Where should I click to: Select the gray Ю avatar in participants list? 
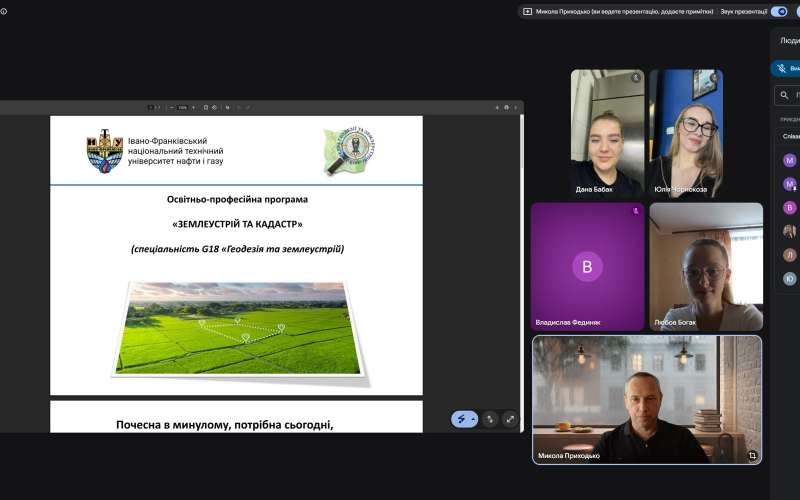789,278
